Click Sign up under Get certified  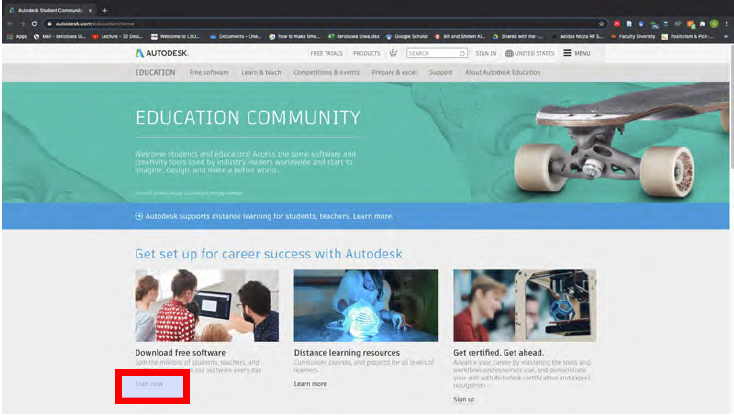(464, 399)
